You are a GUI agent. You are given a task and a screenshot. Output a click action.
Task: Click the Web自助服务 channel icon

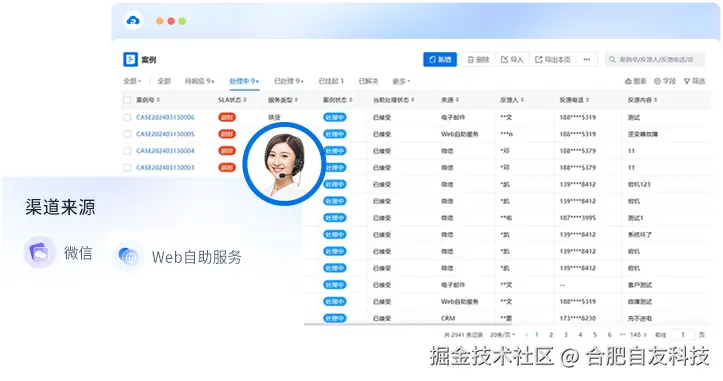(x=128, y=256)
